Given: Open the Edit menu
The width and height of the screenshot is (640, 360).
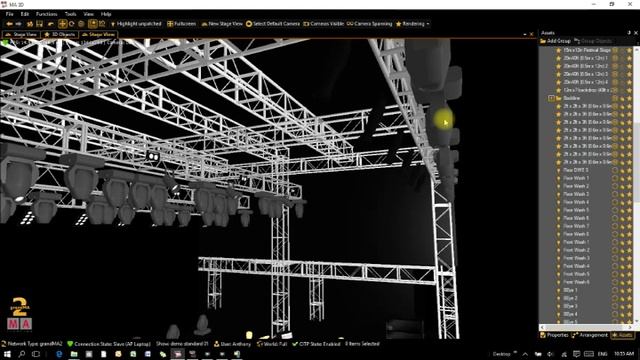Looking at the screenshot, I should tap(25, 14).
